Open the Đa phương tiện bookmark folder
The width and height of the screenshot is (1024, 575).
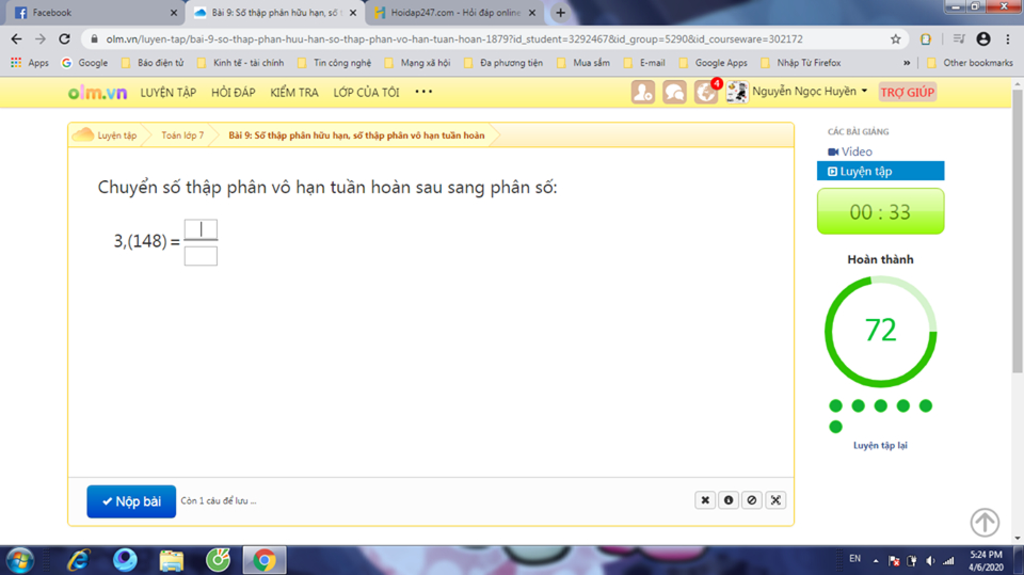504,63
